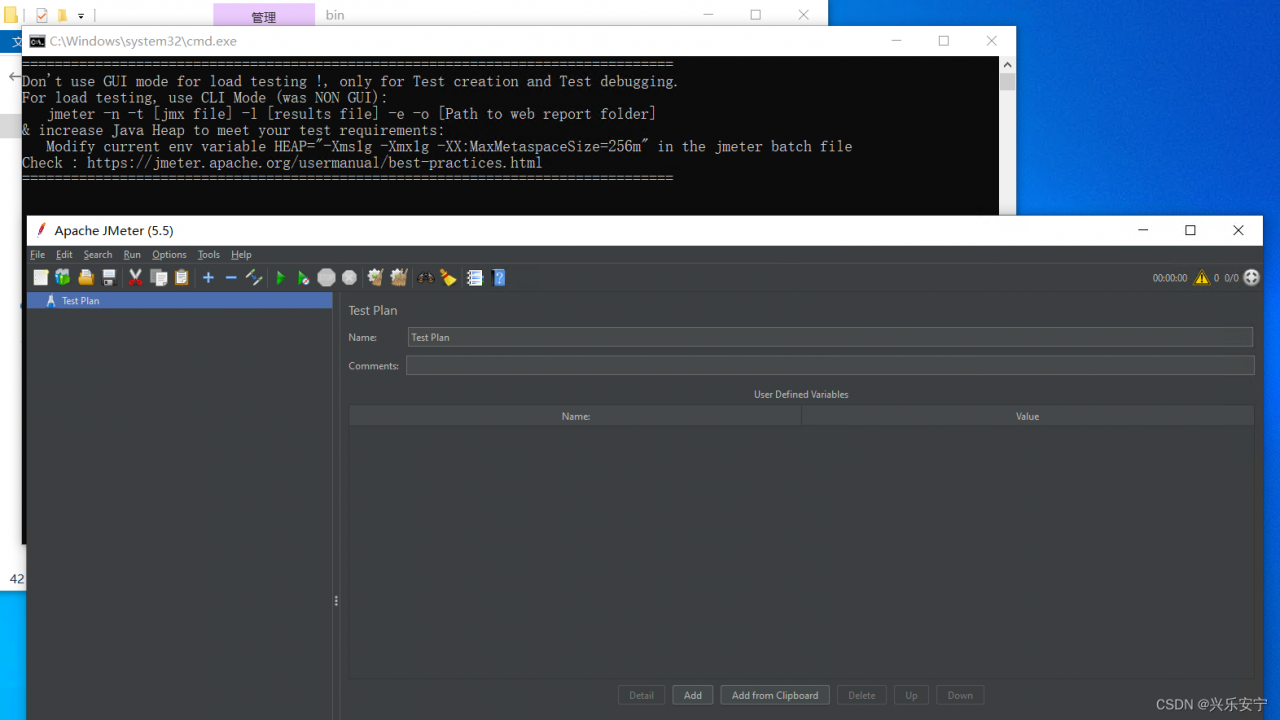Click the Reset Search broom icon
Viewport: 1280px width, 720px height.
point(448,278)
